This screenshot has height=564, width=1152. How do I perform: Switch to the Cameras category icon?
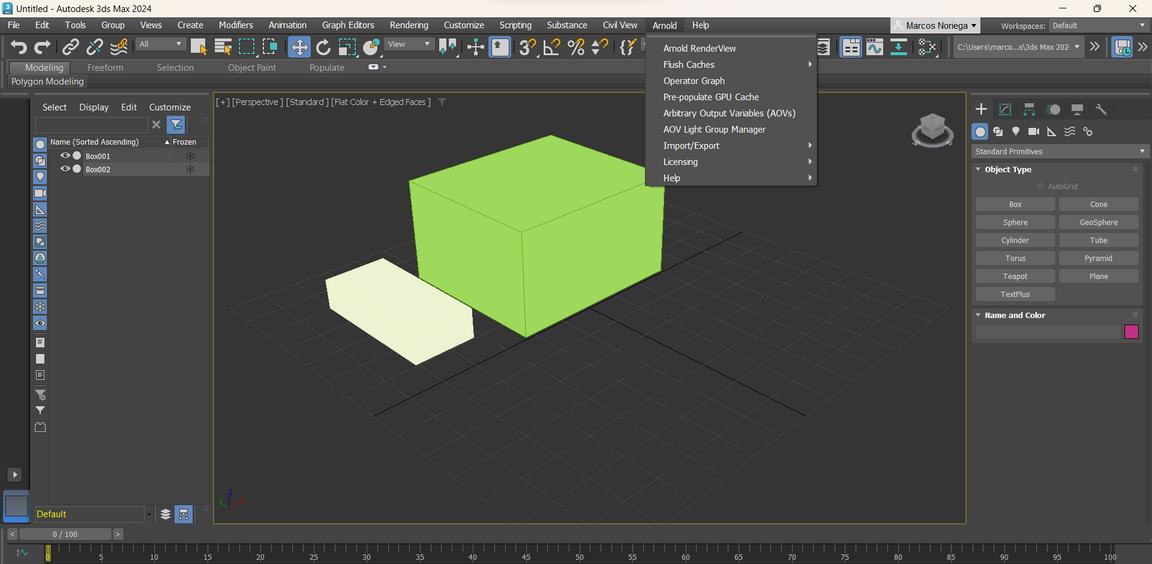(x=1034, y=131)
